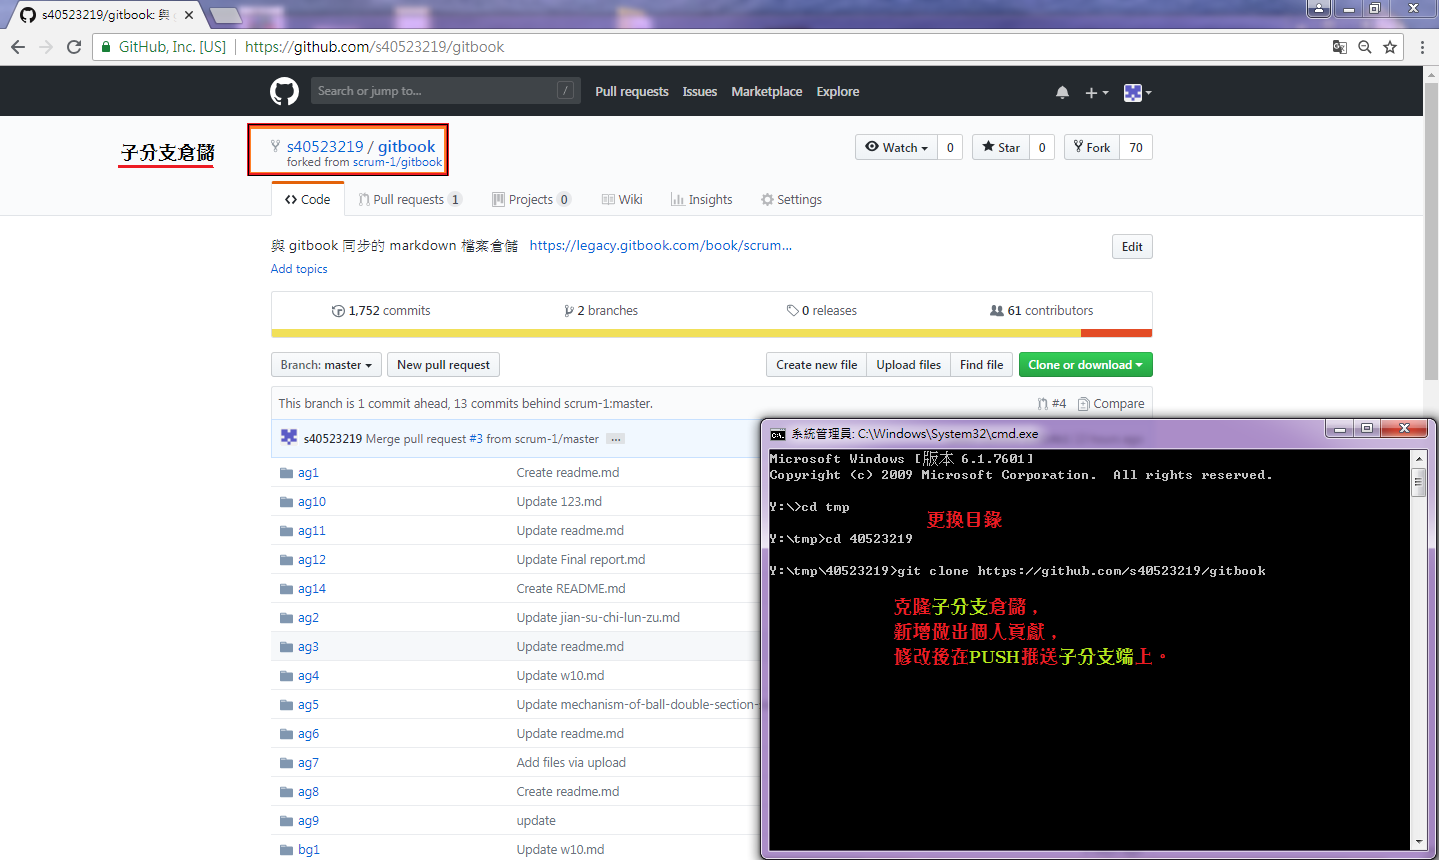
Task: Open Explore in the top navigation
Action: coord(838,92)
